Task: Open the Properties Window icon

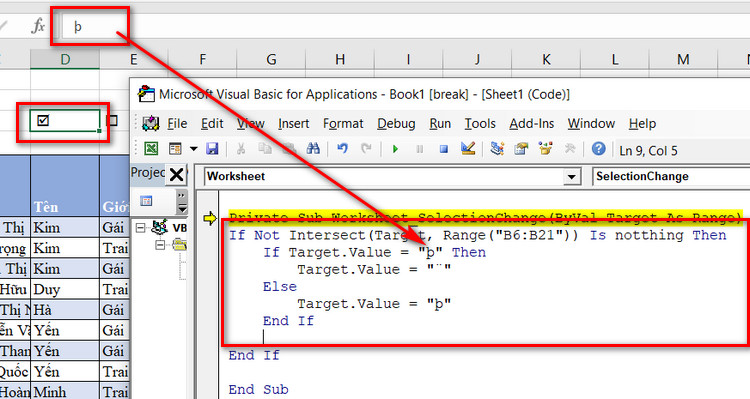Action: 521,149
